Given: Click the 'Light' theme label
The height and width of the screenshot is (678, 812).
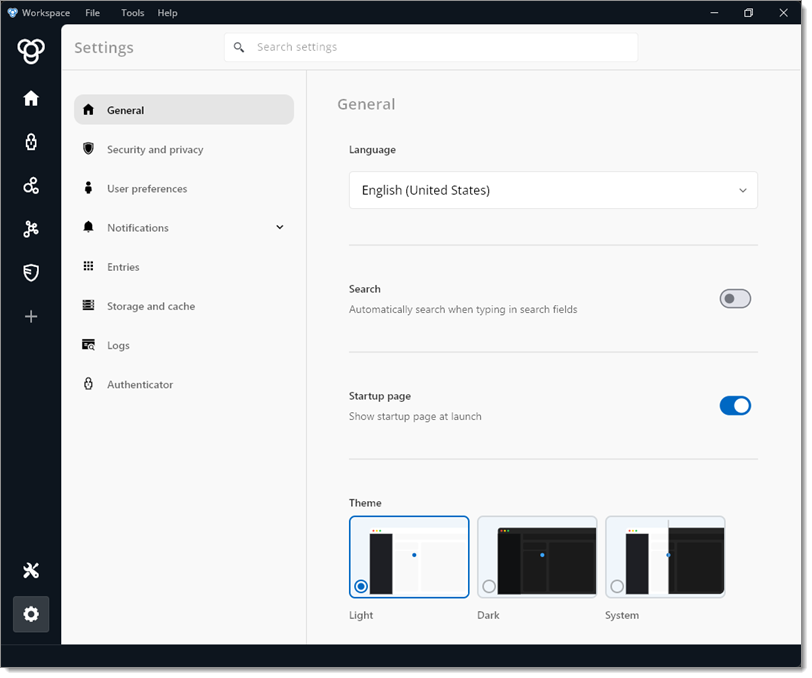Looking at the screenshot, I should pos(361,615).
